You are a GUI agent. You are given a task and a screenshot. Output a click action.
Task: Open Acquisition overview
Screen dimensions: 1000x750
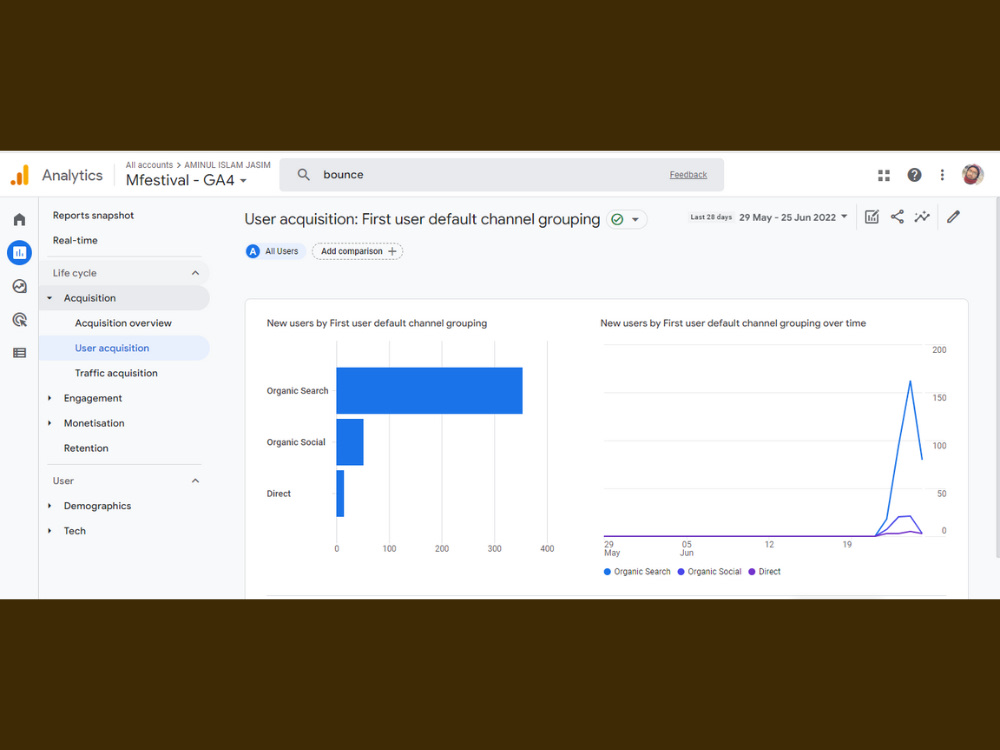pos(123,323)
